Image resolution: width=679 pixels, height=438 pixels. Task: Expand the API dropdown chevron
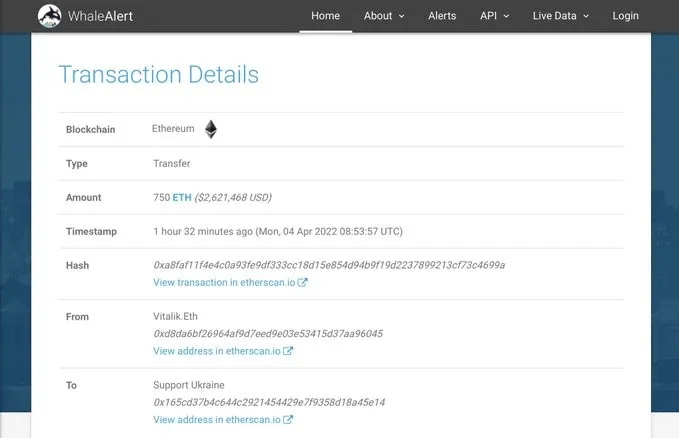click(x=506, y=16)
